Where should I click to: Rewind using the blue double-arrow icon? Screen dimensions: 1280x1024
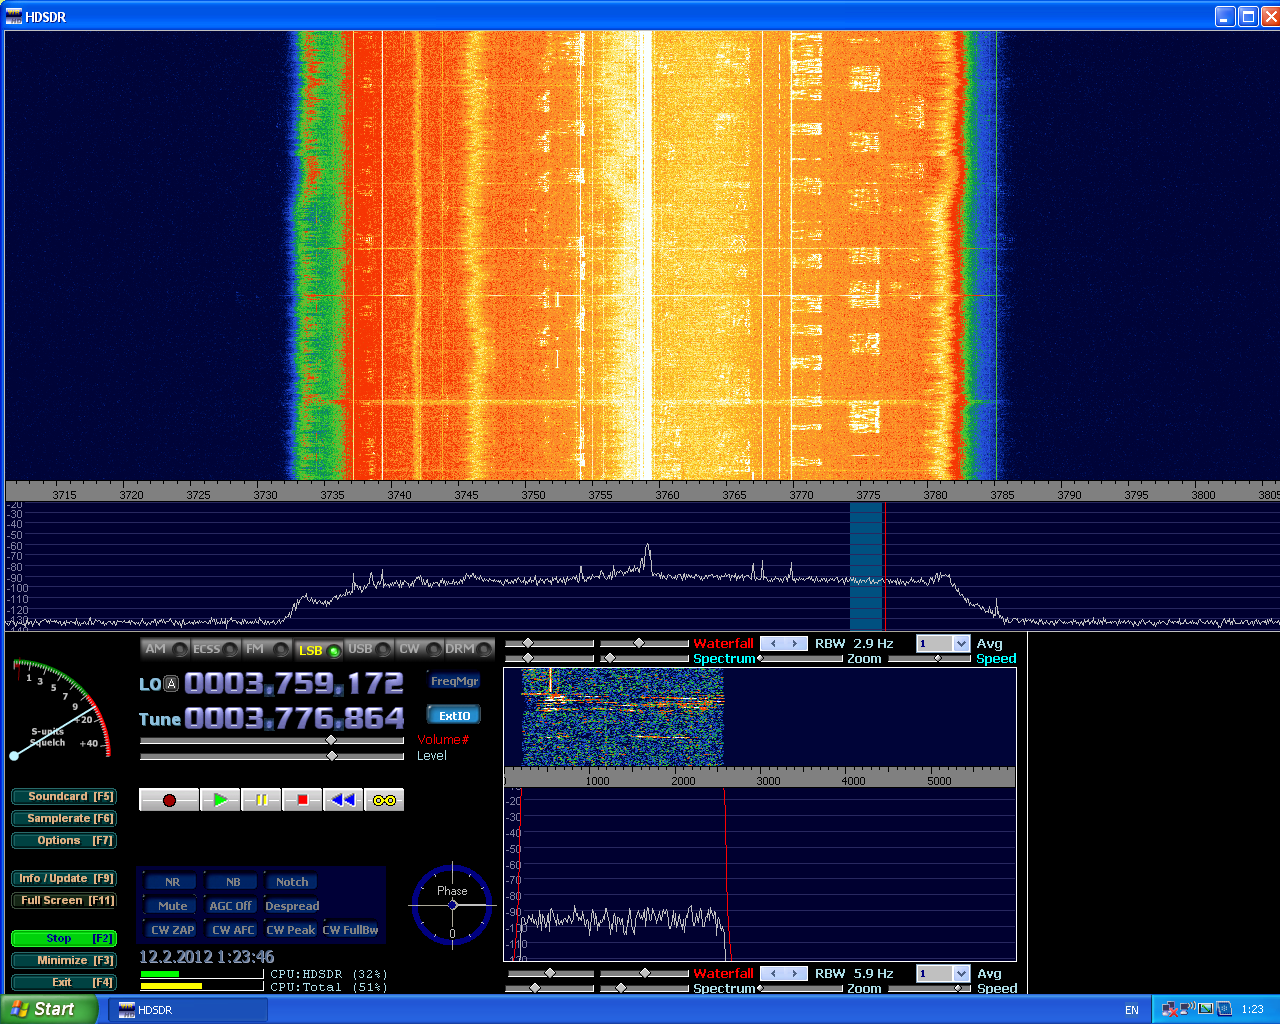[343, 800]
